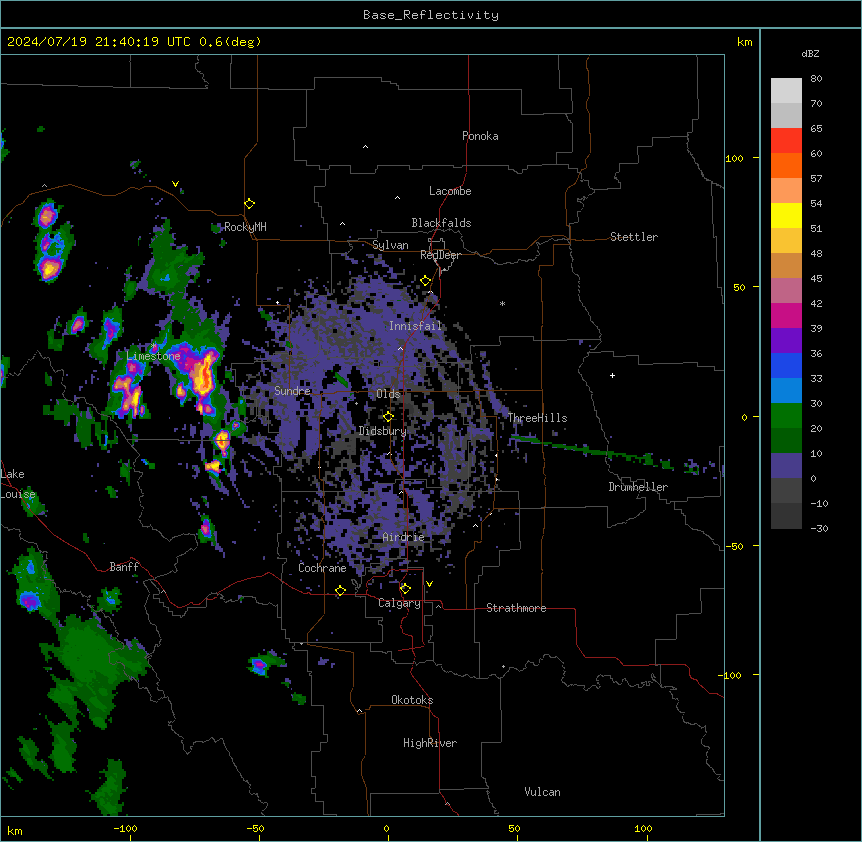Viewport: 862px width, 842px height.
Task: Click the 50 tick on bottom axis
Action: click(514, 828)
